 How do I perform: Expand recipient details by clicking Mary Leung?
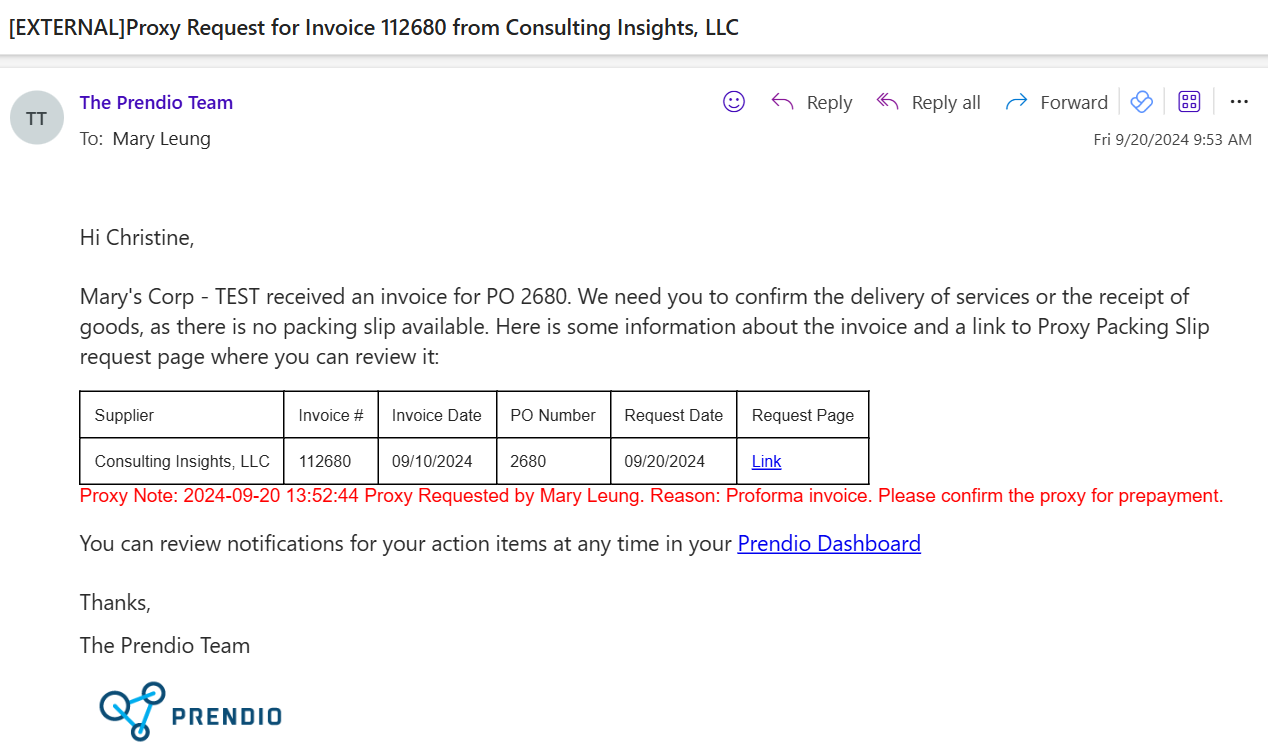(161, 138)
